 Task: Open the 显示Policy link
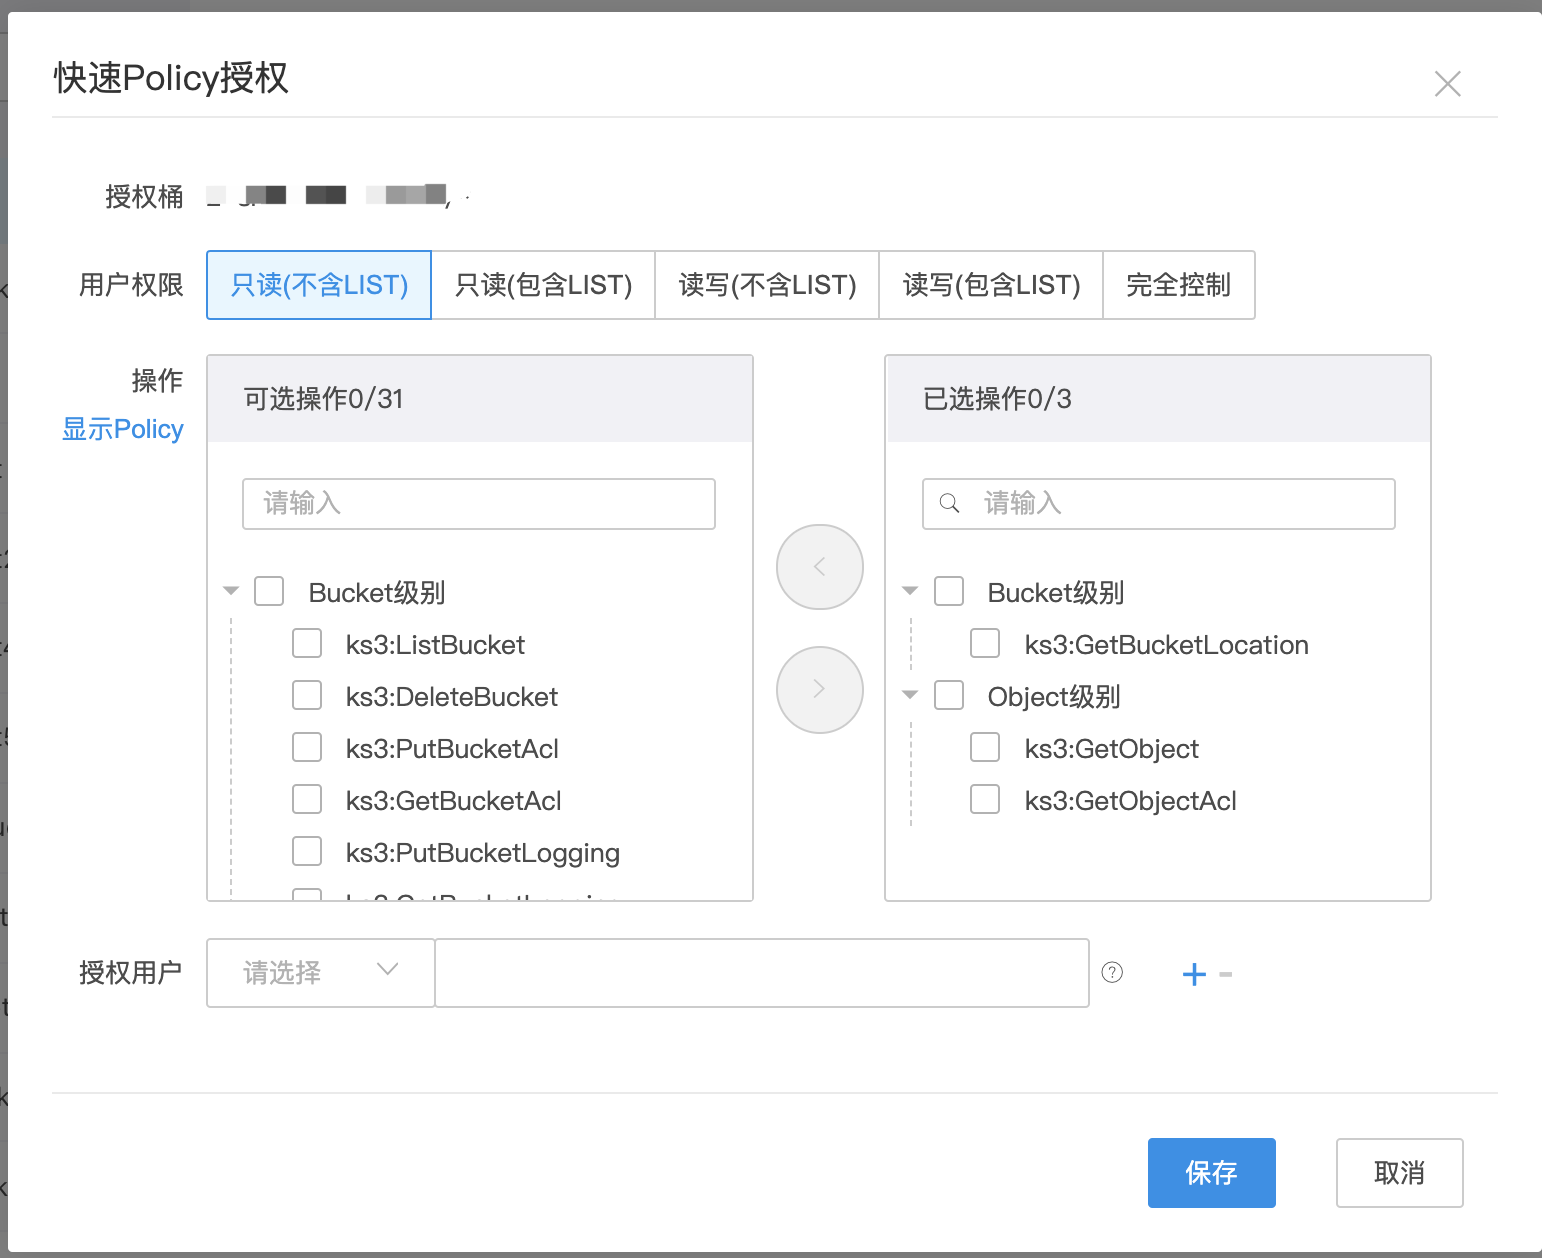click(123, 429)
